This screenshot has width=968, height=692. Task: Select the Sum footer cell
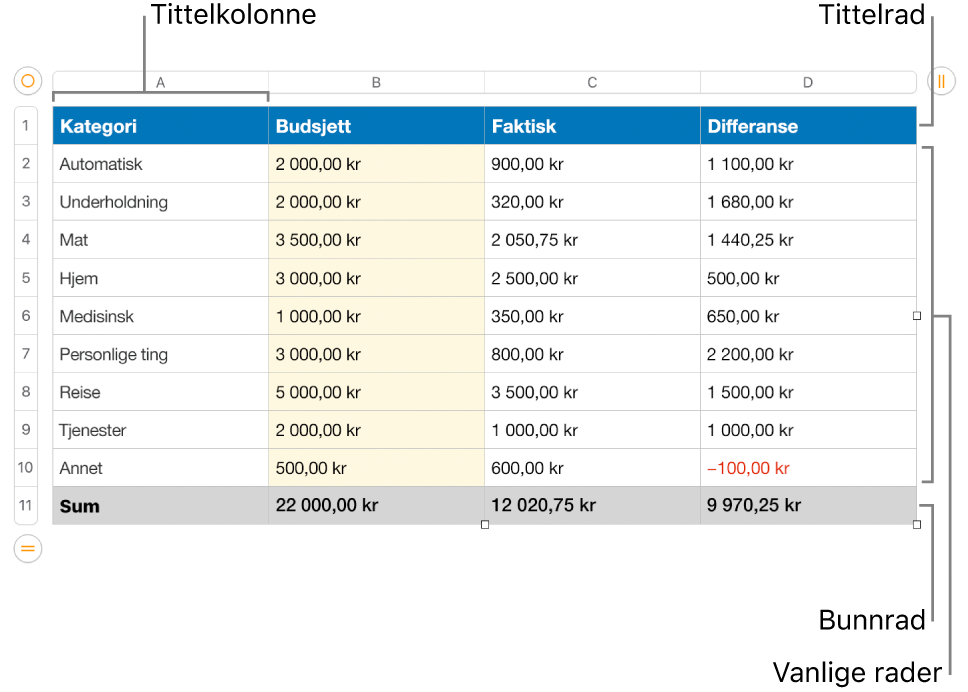point(161,506)
